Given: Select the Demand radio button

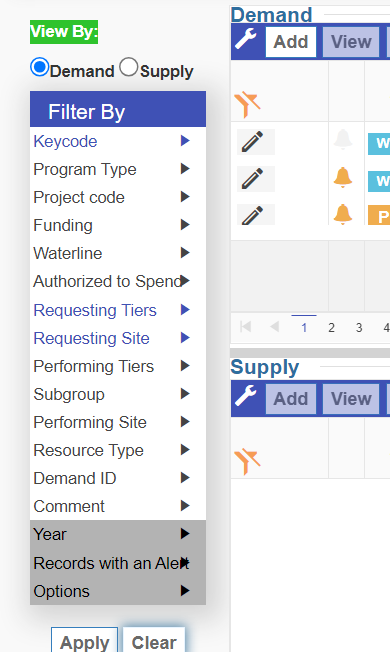Looking at the screenshot, I should (x=40, y=67).
